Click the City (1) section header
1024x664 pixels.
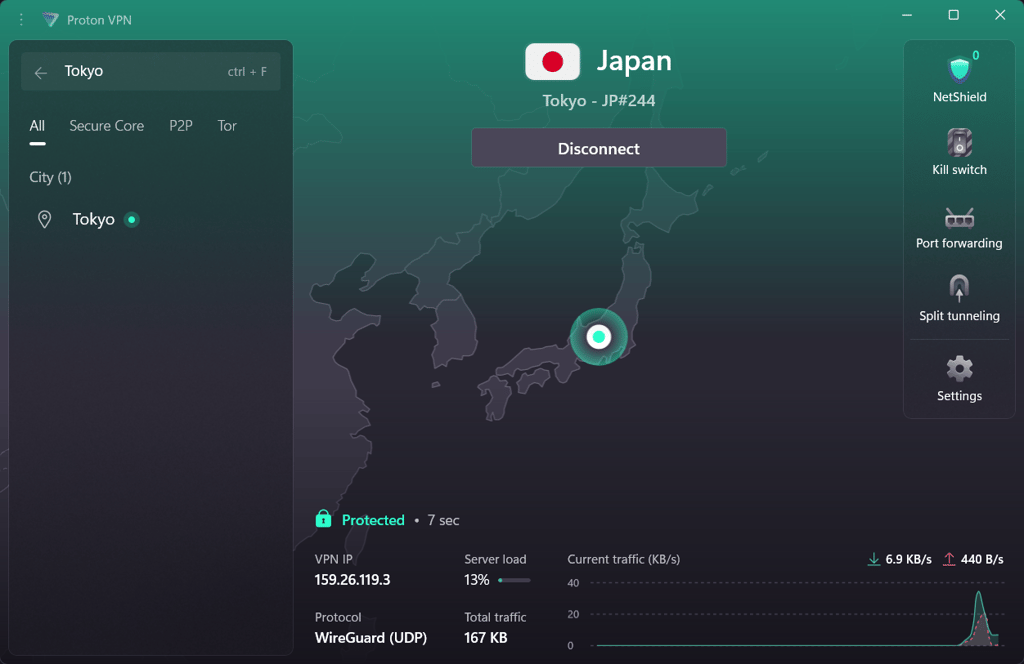[50, 178]
